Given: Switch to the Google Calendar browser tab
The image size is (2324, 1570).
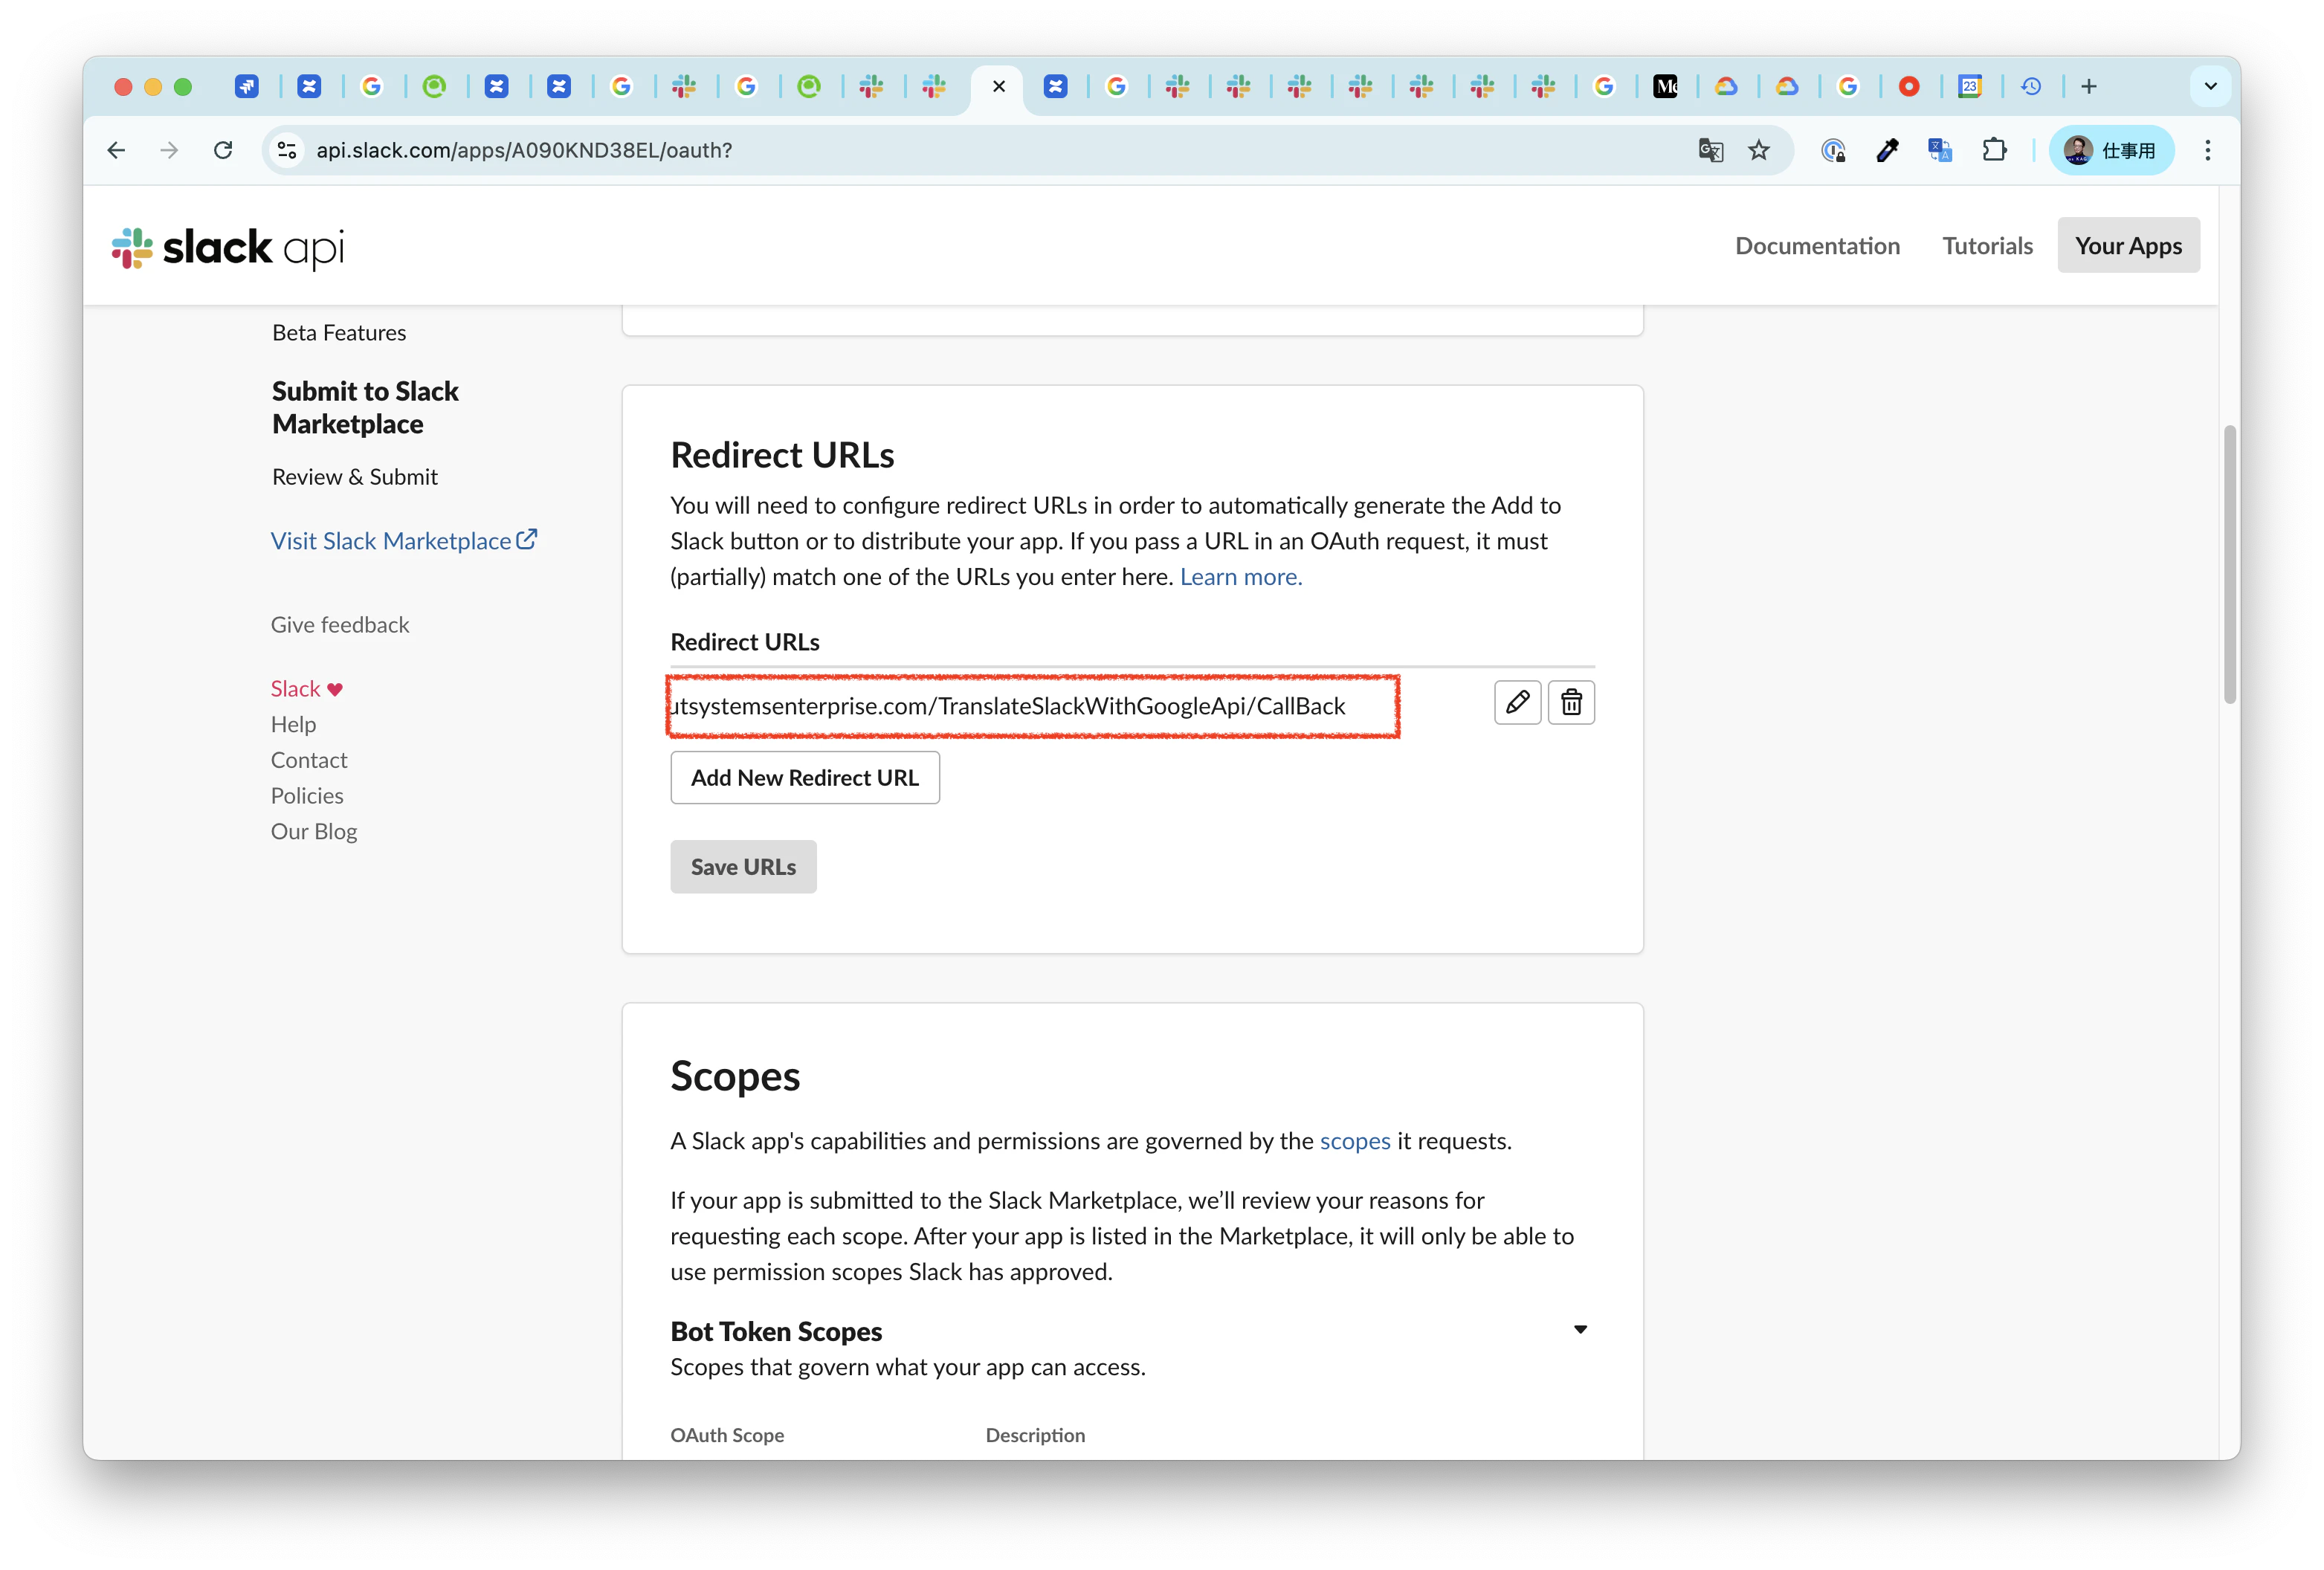Looking at the screenshot, I should (x=1969, y=86).
